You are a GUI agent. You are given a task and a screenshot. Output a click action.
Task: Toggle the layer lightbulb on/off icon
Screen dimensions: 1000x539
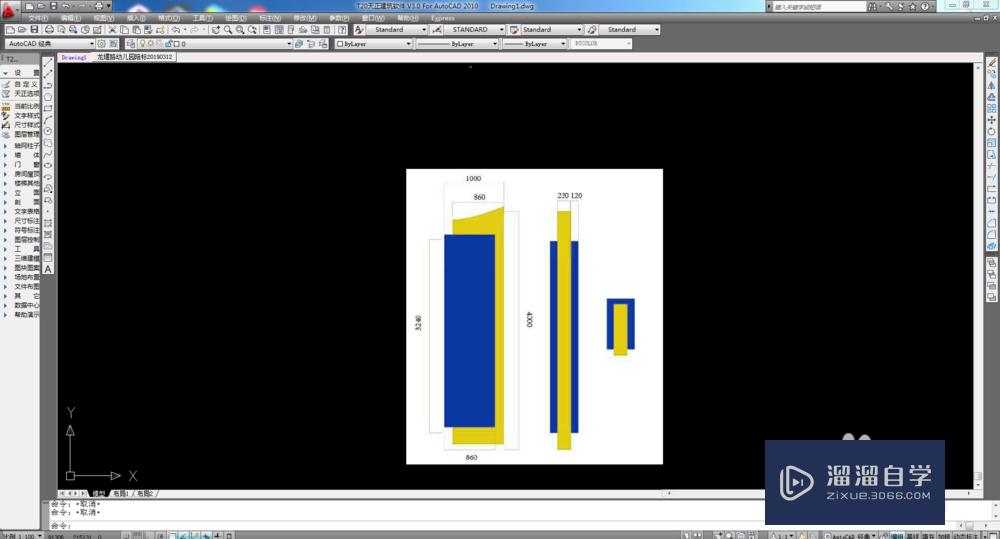tap(142, 44)
